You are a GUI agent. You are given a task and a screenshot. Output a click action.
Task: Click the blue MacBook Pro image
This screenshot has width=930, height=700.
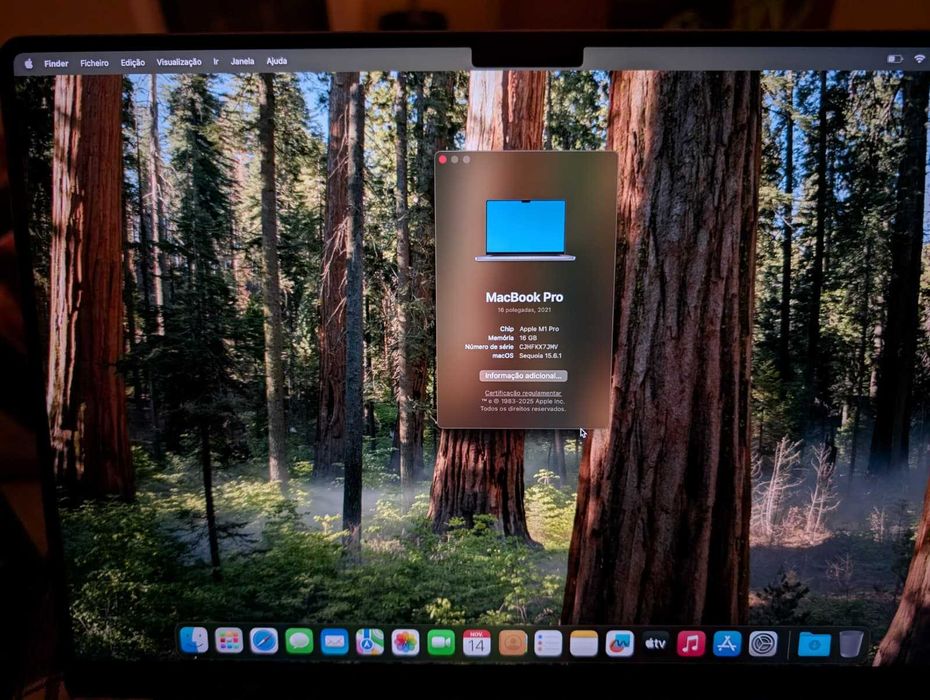pos(525,230)
